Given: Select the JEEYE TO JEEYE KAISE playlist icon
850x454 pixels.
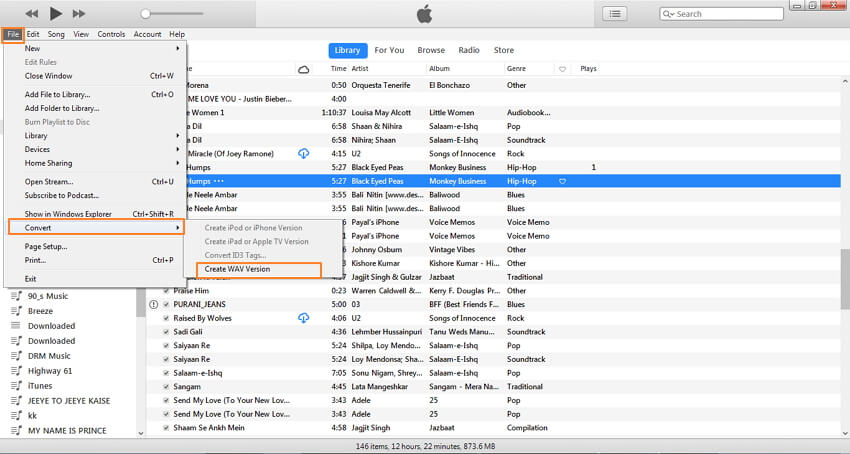Looking at the screenshot, I should tap(17, 400).
